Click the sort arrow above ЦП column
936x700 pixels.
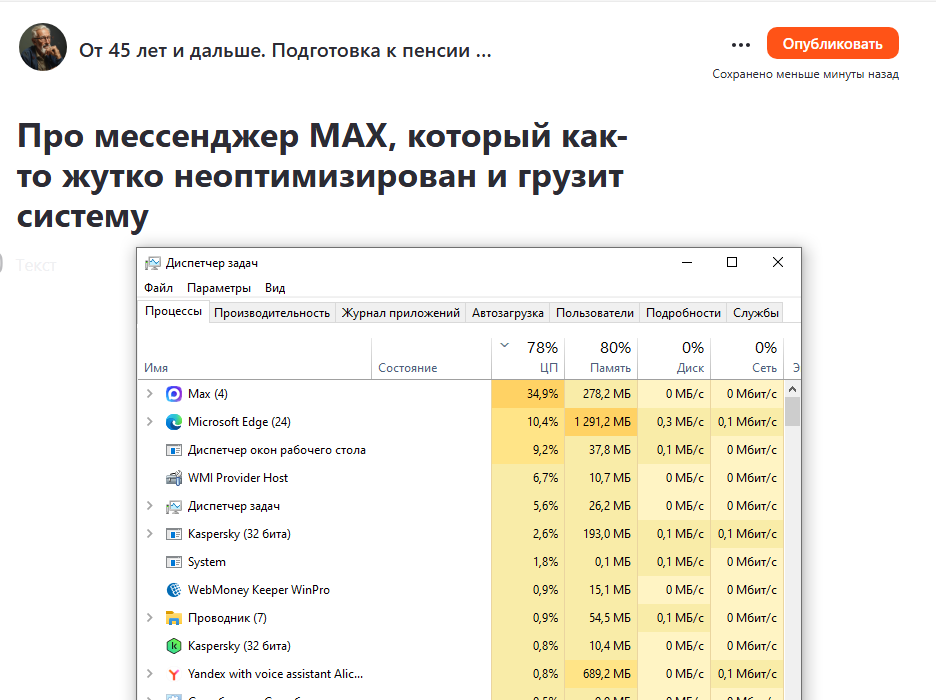(x=505, y=346)
